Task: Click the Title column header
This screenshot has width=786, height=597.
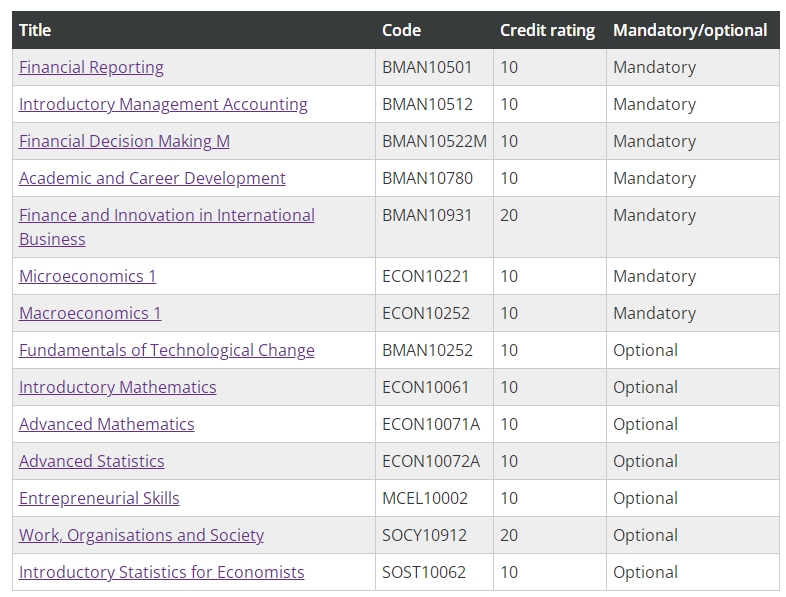Action: point(35,31)
